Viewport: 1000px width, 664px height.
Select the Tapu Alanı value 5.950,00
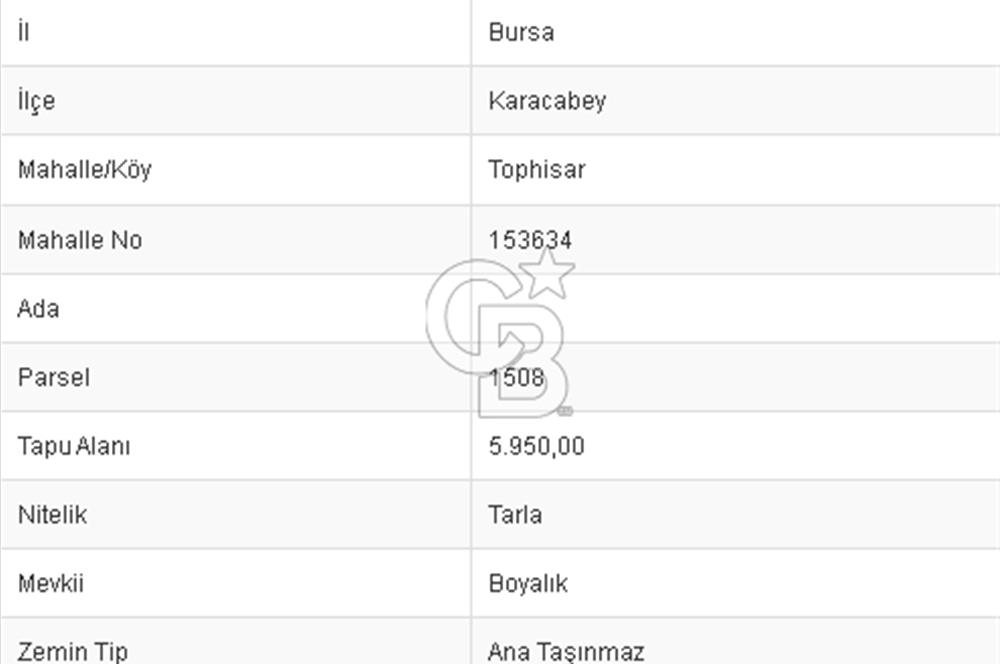coord(536,446)
